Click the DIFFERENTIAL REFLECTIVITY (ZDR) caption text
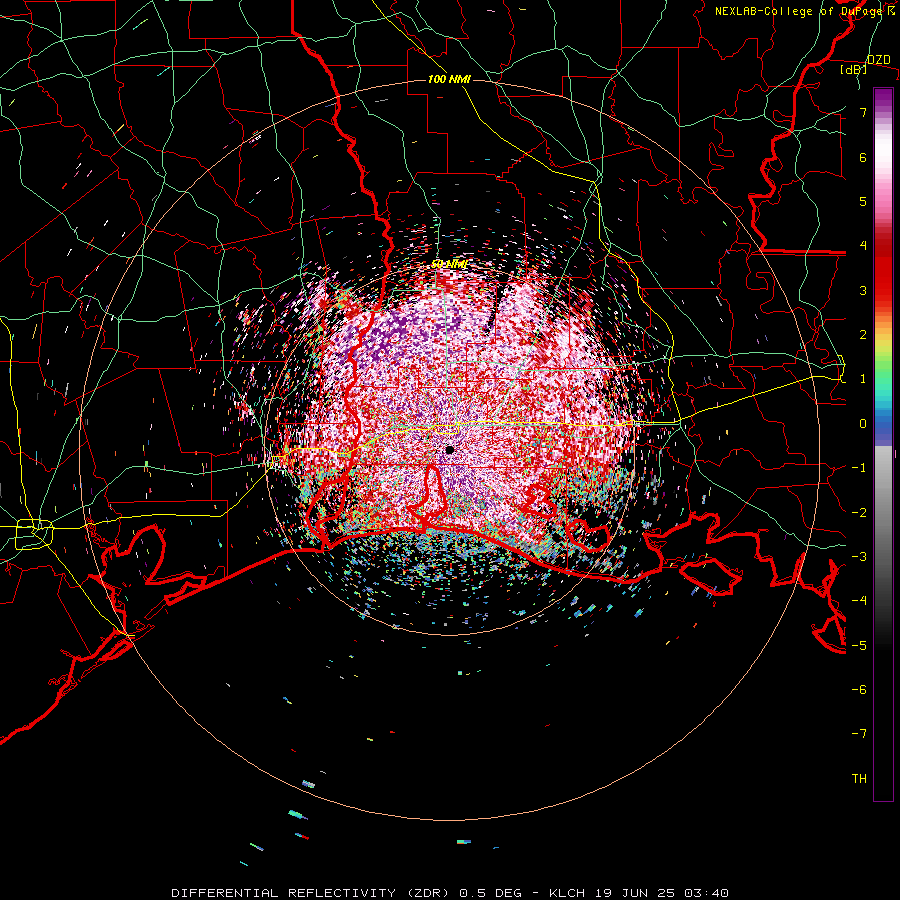This screenshot has width=900, height=900. tap(313, 893)
